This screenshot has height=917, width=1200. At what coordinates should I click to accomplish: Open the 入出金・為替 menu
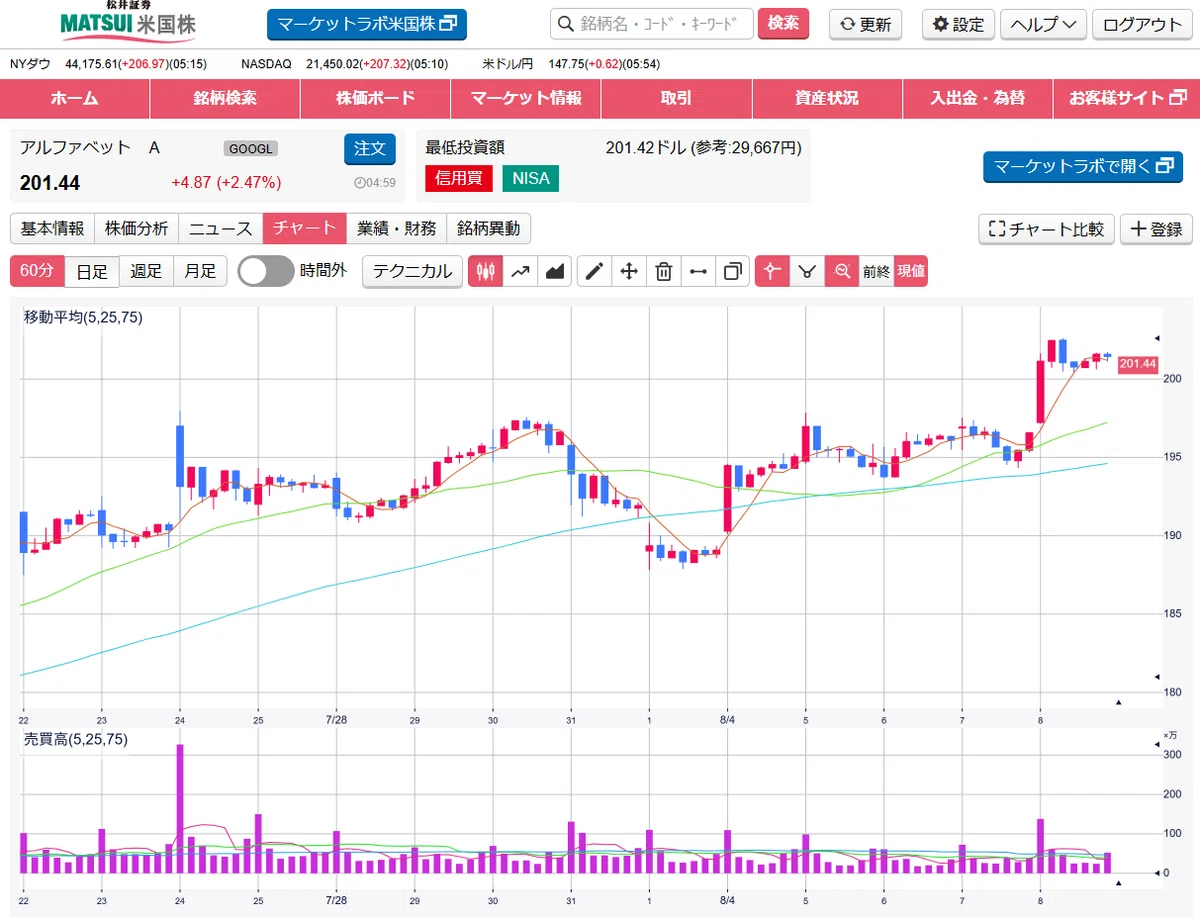point(977,98)
